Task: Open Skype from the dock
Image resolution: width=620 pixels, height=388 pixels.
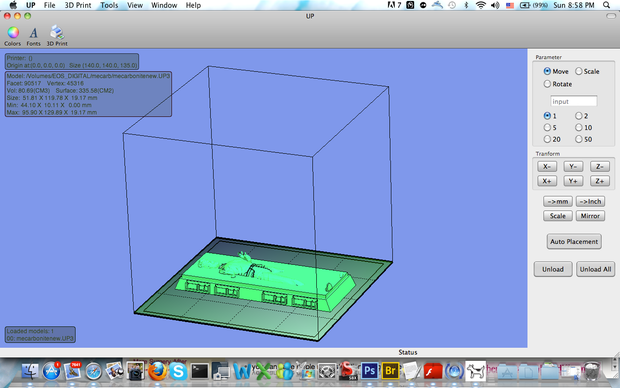Action: 178,371
